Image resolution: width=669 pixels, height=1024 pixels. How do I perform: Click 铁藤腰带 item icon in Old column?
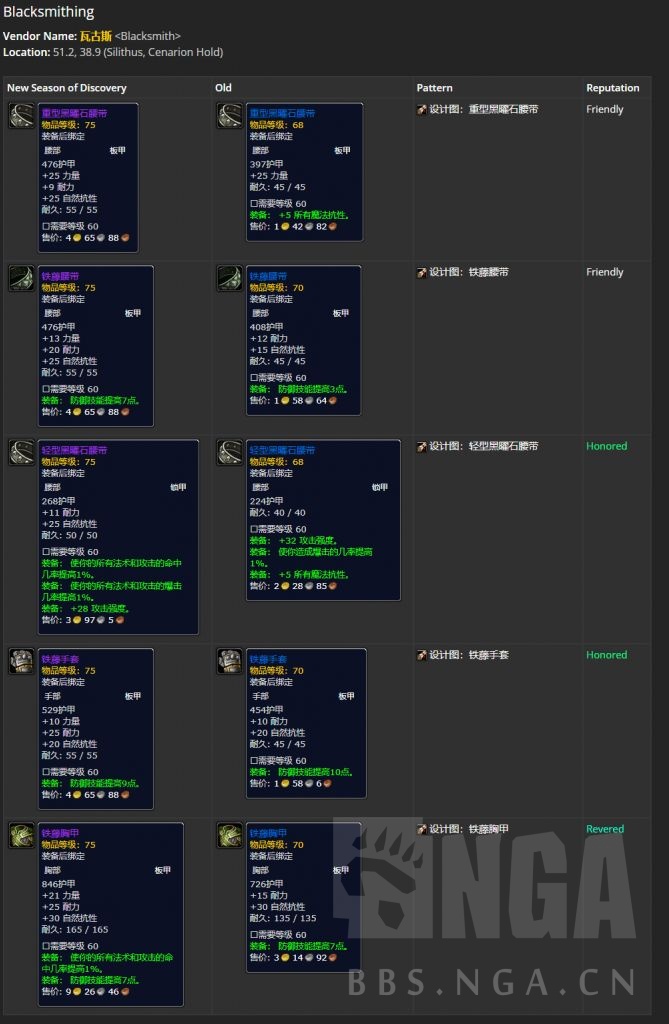[229, 278]
